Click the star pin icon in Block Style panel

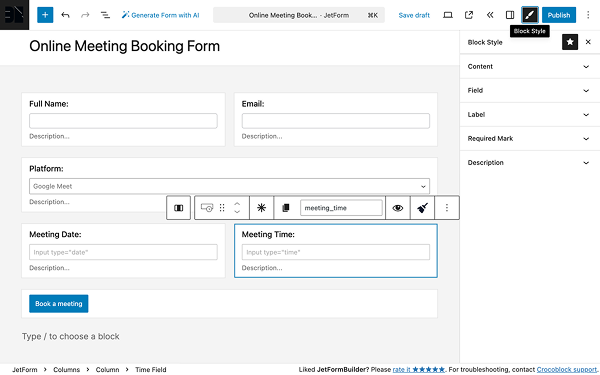point(570,42)
